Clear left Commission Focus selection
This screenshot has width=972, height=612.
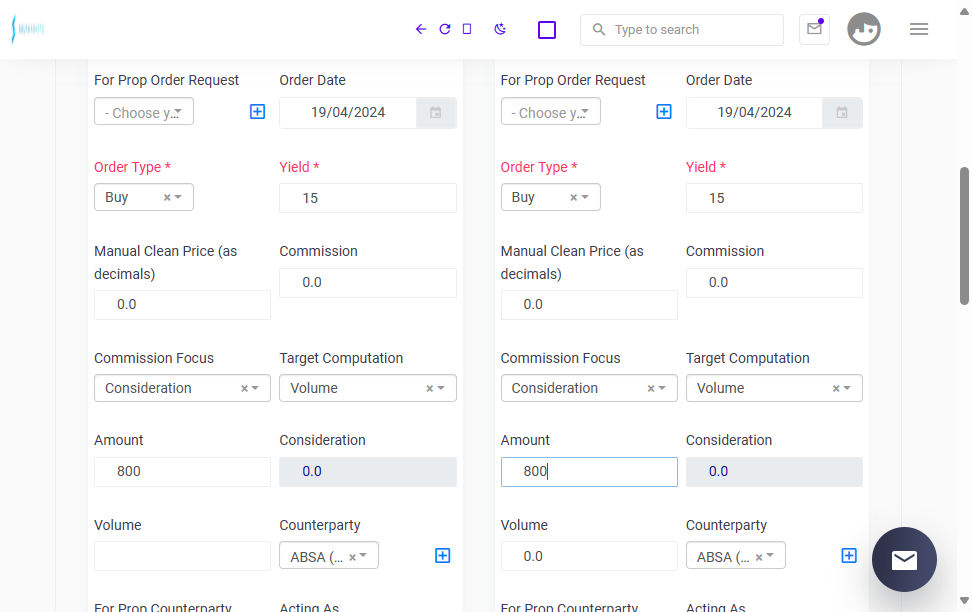244,389
